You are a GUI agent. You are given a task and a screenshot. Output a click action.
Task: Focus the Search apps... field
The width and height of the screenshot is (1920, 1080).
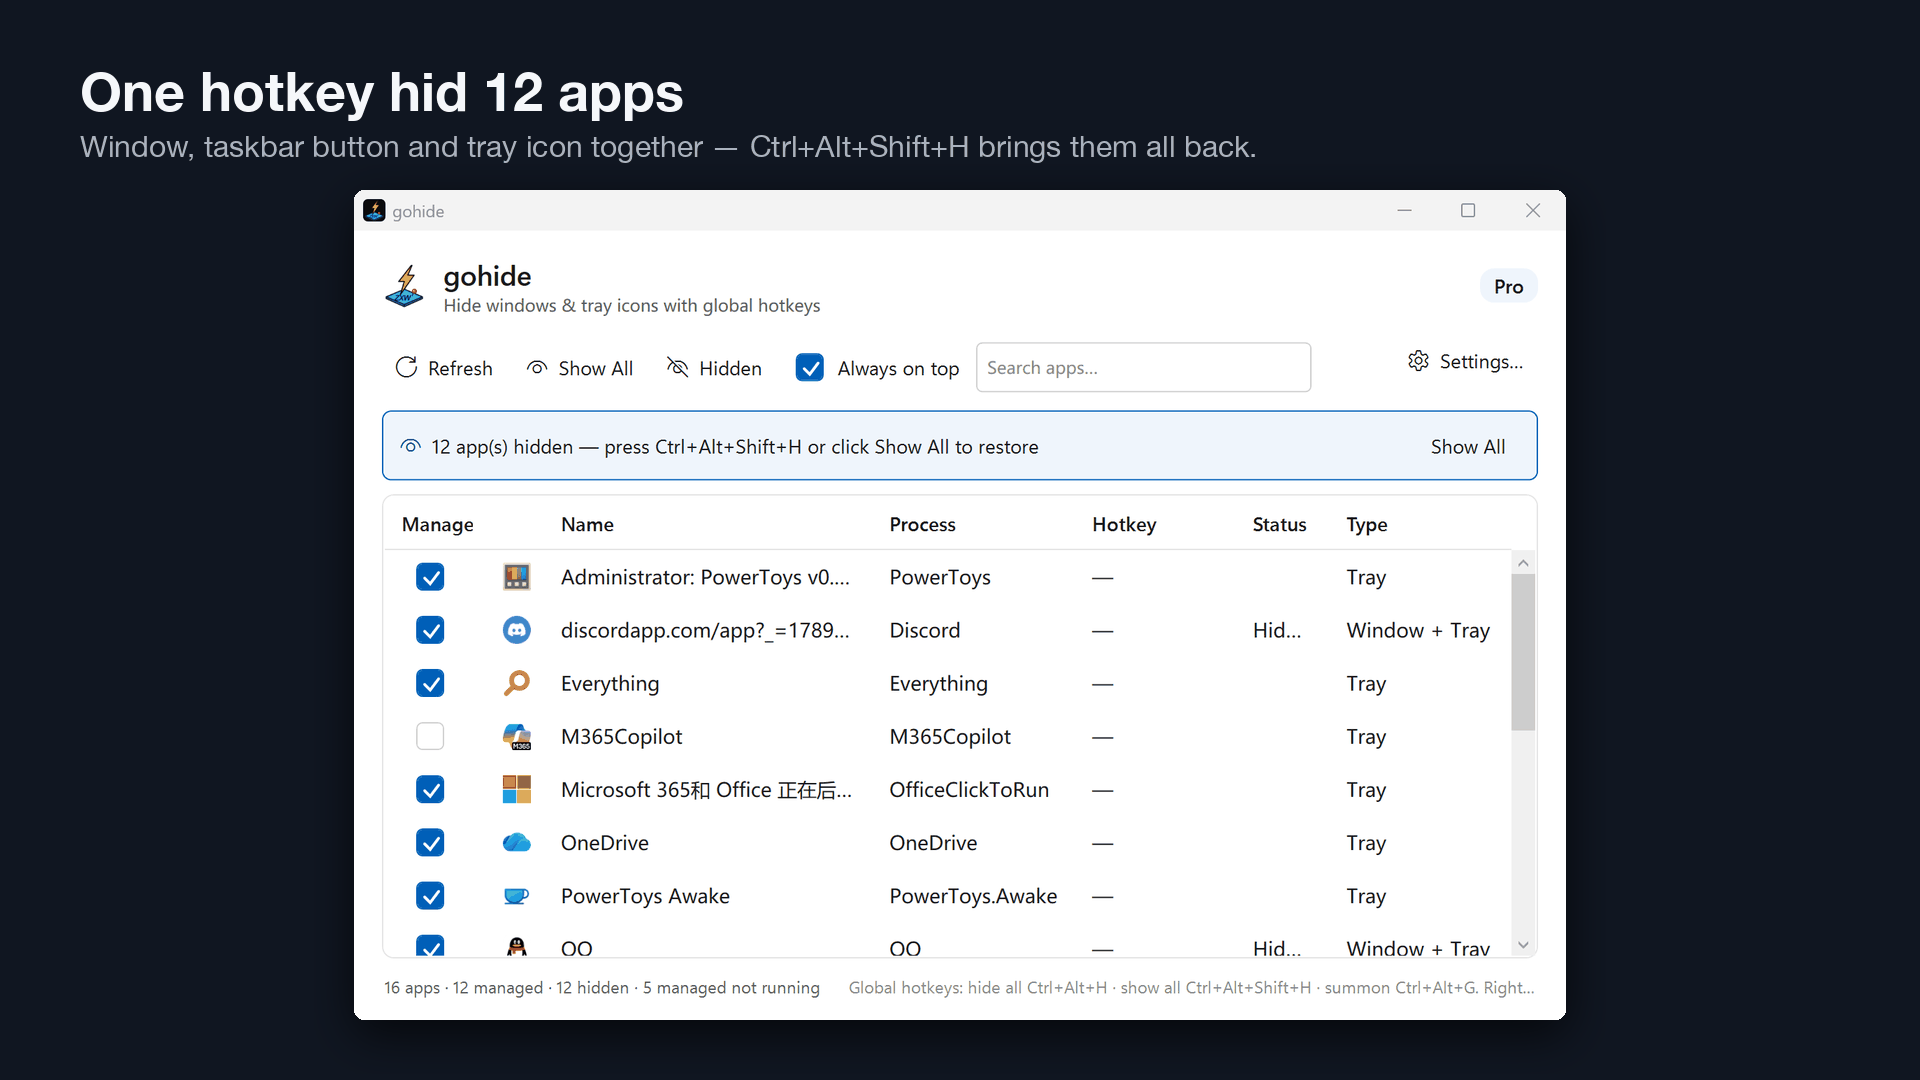pos(1143,367)
